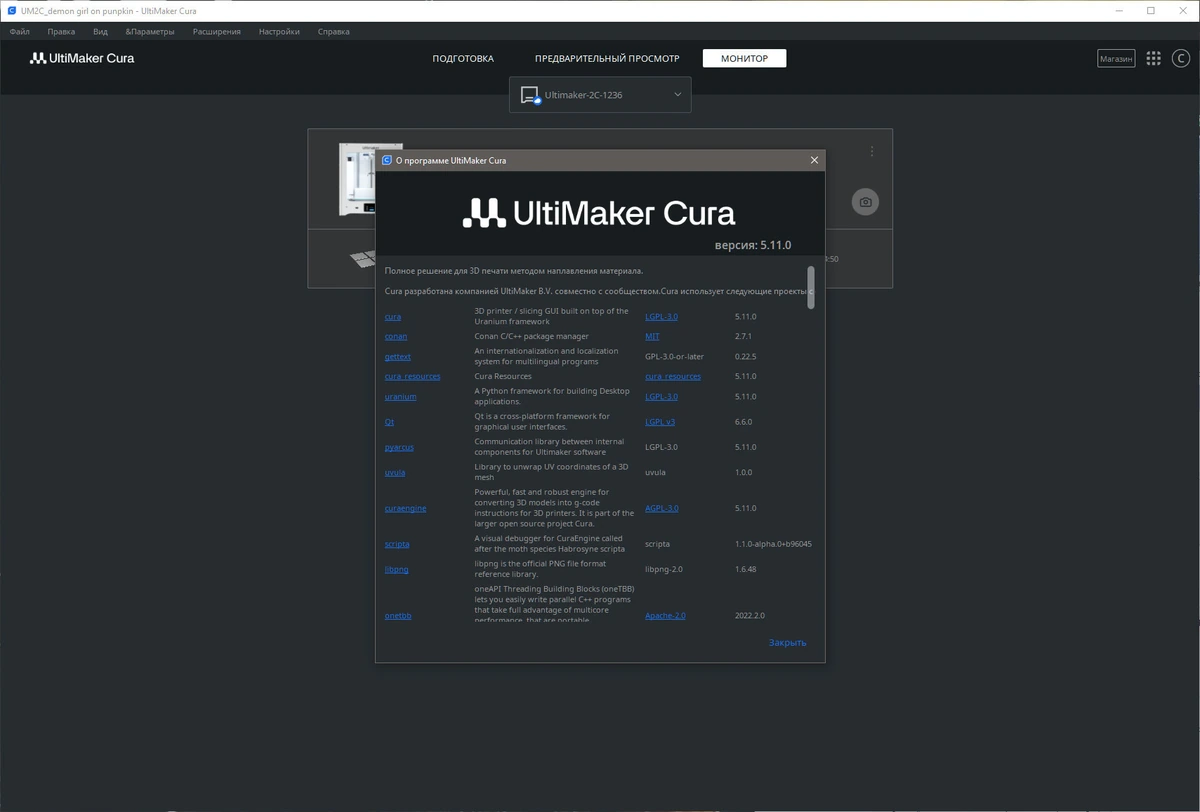Open the conan project link
The width and height of the screenshot is (1200, 812).
pyautogui.click(x=396, y=337)
